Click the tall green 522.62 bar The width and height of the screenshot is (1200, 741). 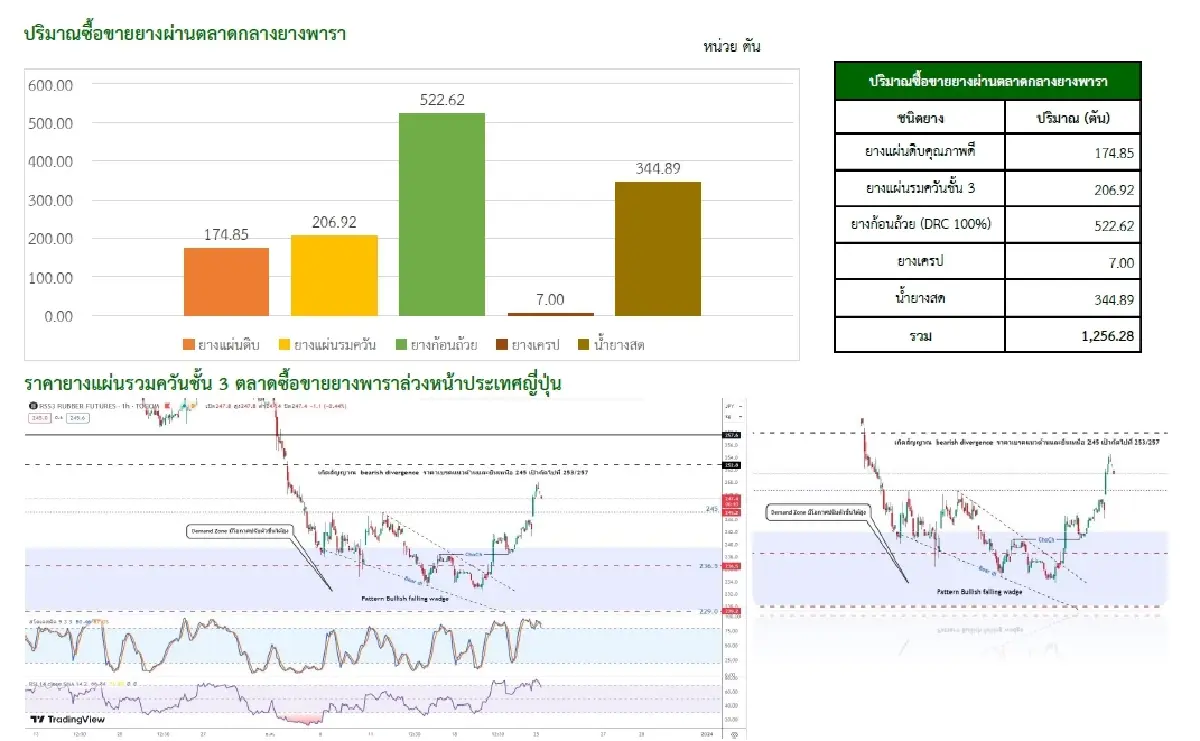(x=442, y=215)
